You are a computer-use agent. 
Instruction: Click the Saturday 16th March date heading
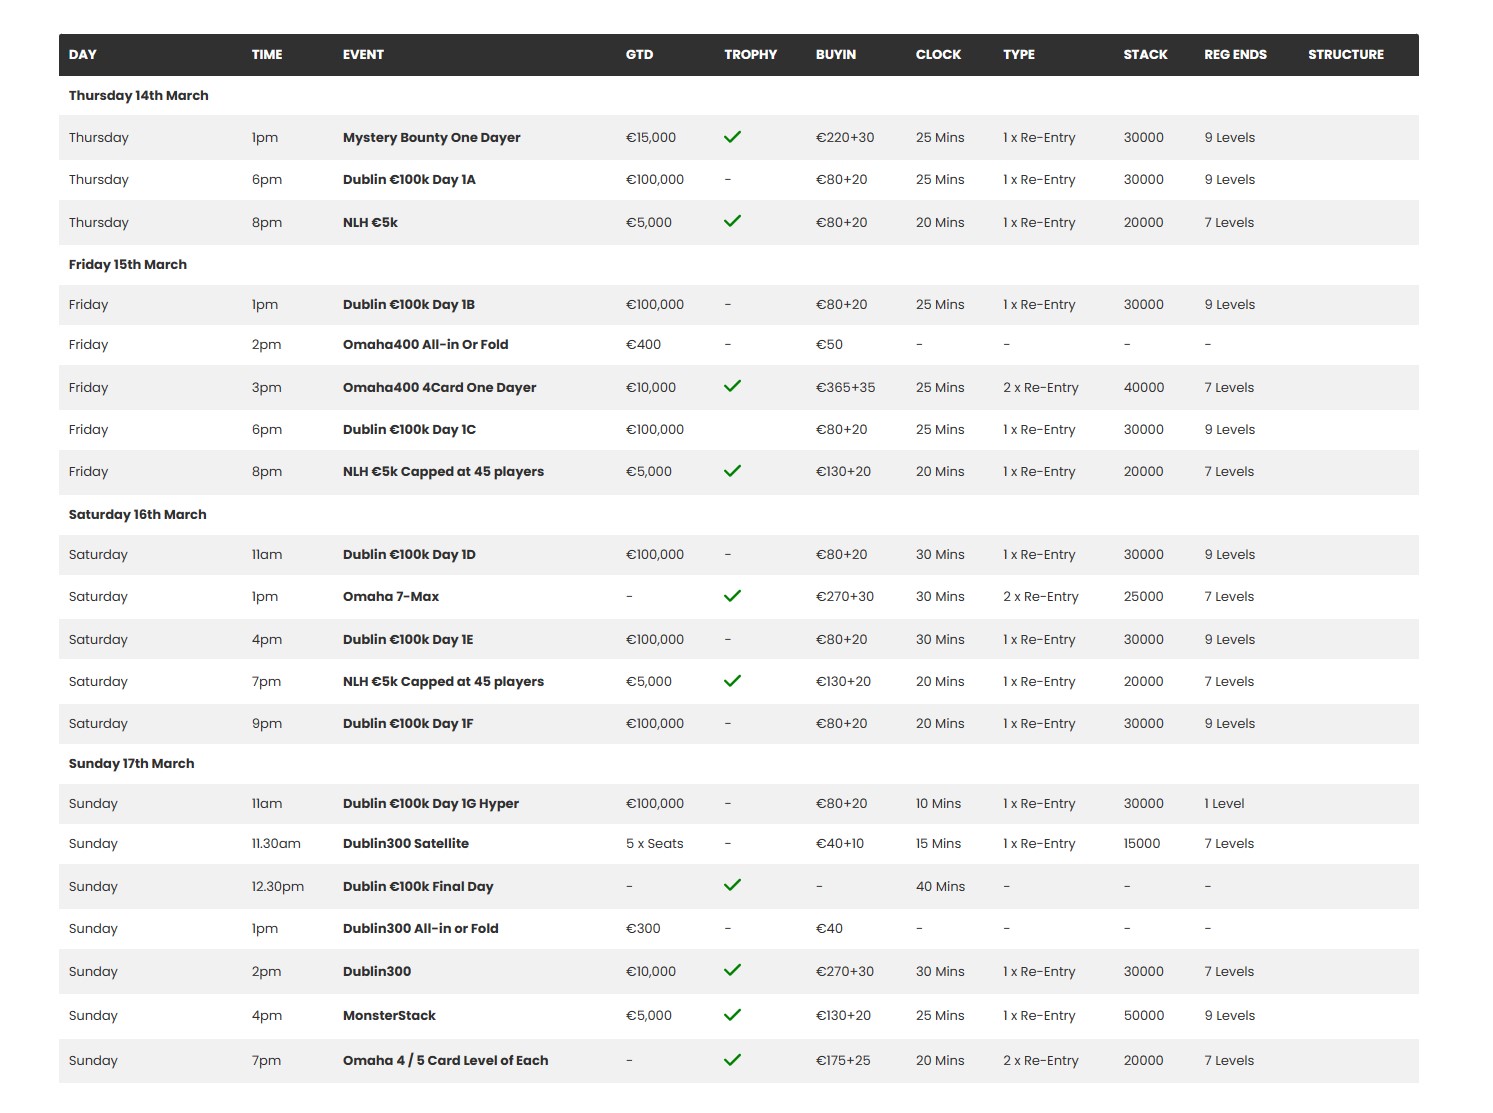click(x=137, y=515)
